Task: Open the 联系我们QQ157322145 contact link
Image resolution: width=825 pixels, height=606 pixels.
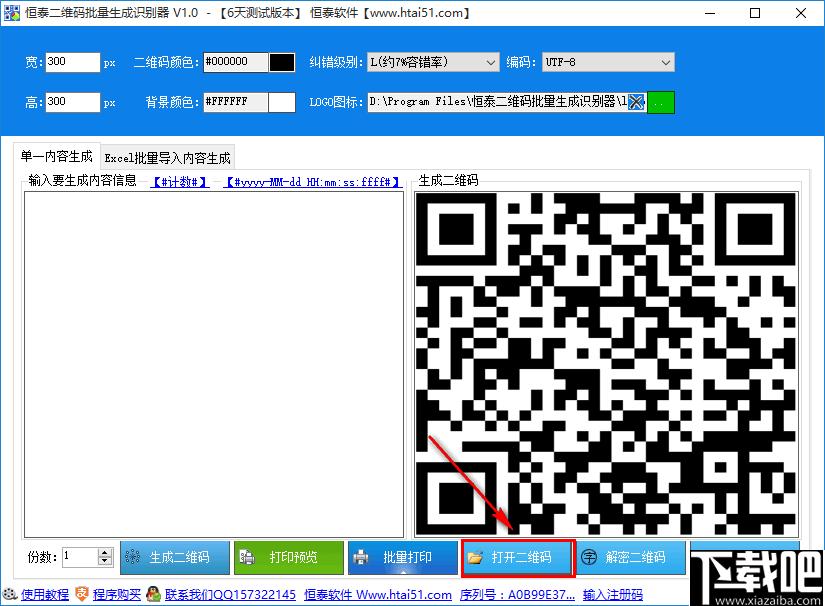Action: [230, 594]
